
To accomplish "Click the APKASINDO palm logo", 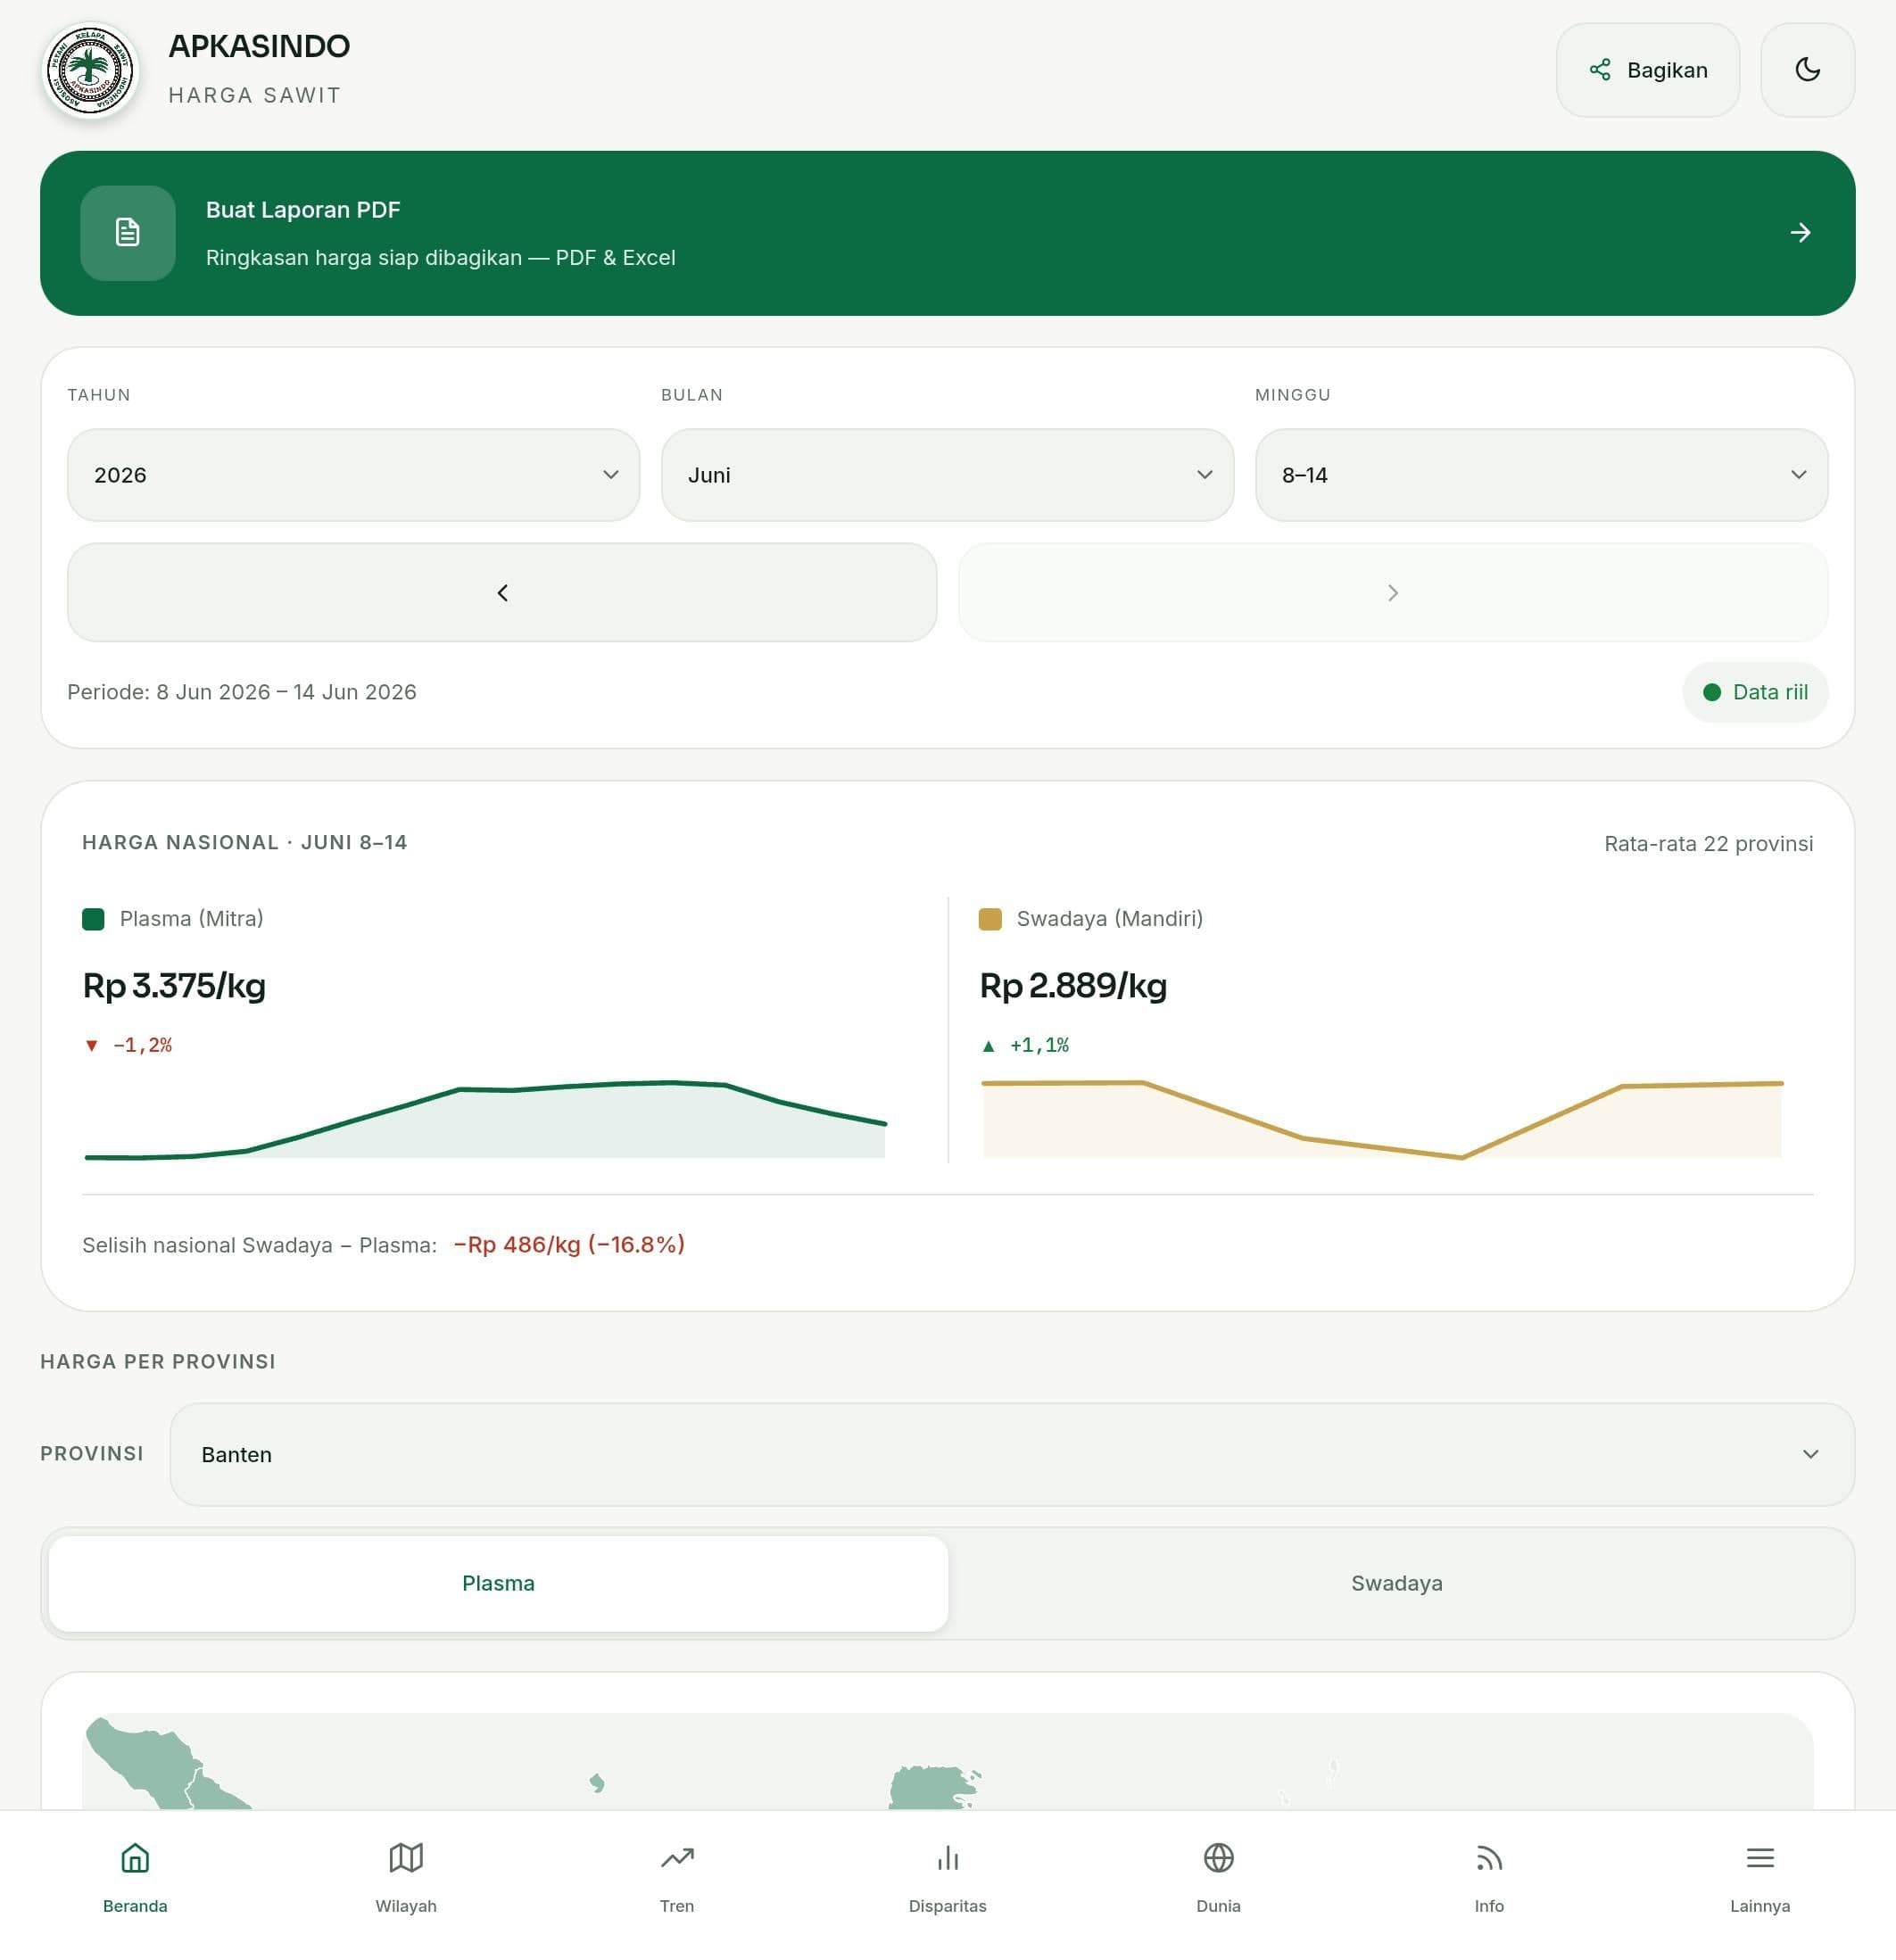I will pos(90,70).
